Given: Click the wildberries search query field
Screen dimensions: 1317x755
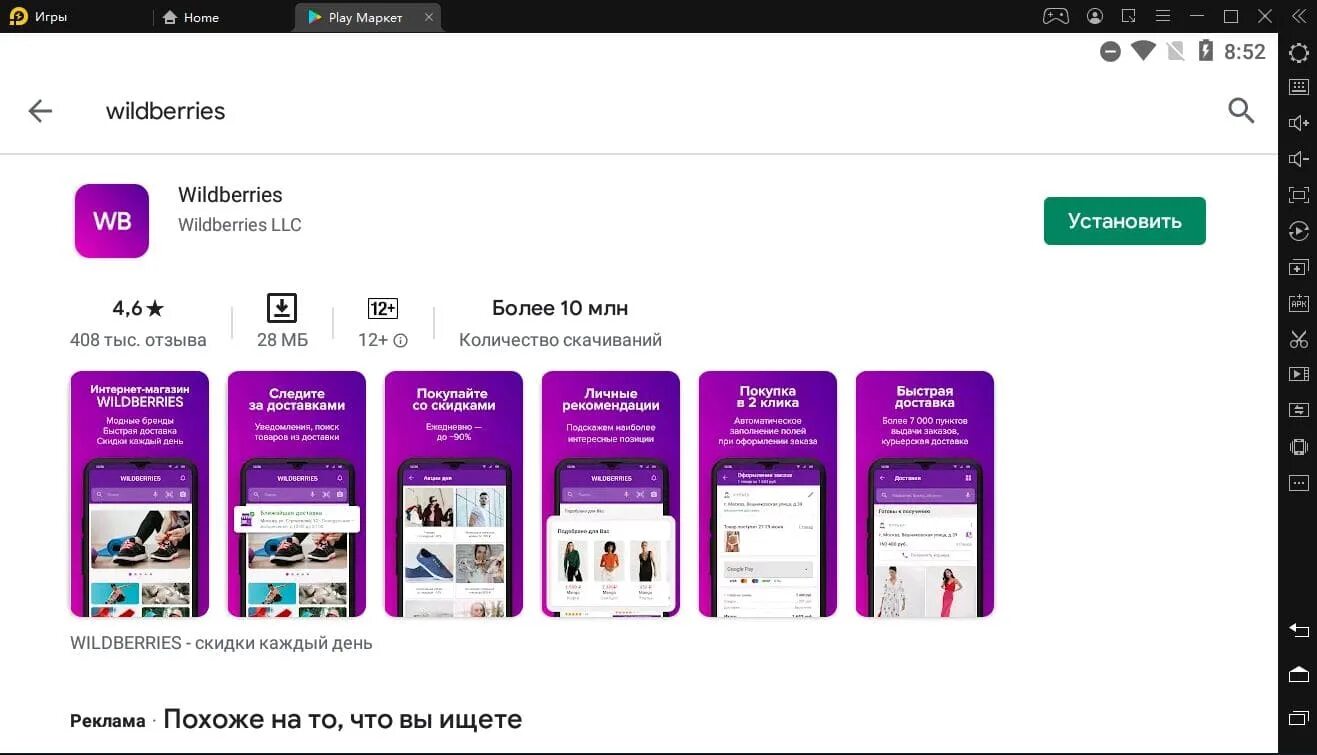Looking at the screenshot, I should (x=166, y=111).
